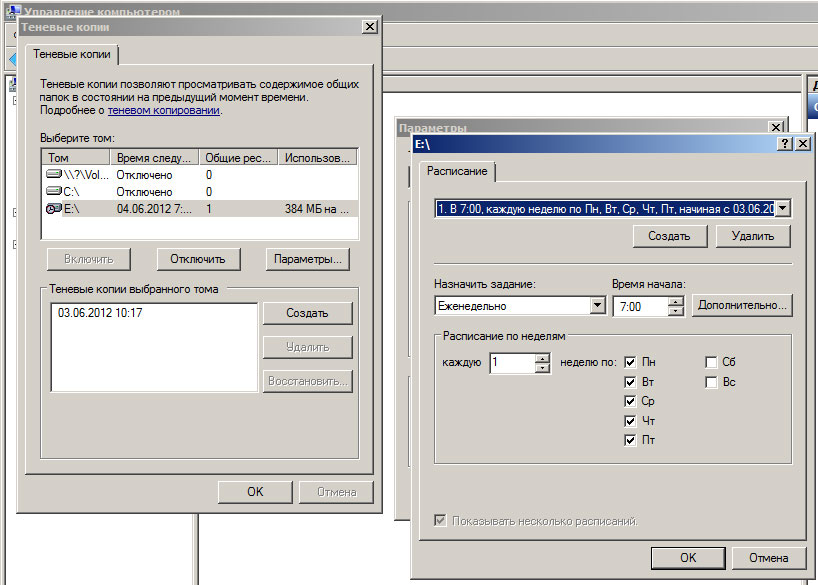
Task: Select the C:\ volume drive icon
Action: pos(54,192)
